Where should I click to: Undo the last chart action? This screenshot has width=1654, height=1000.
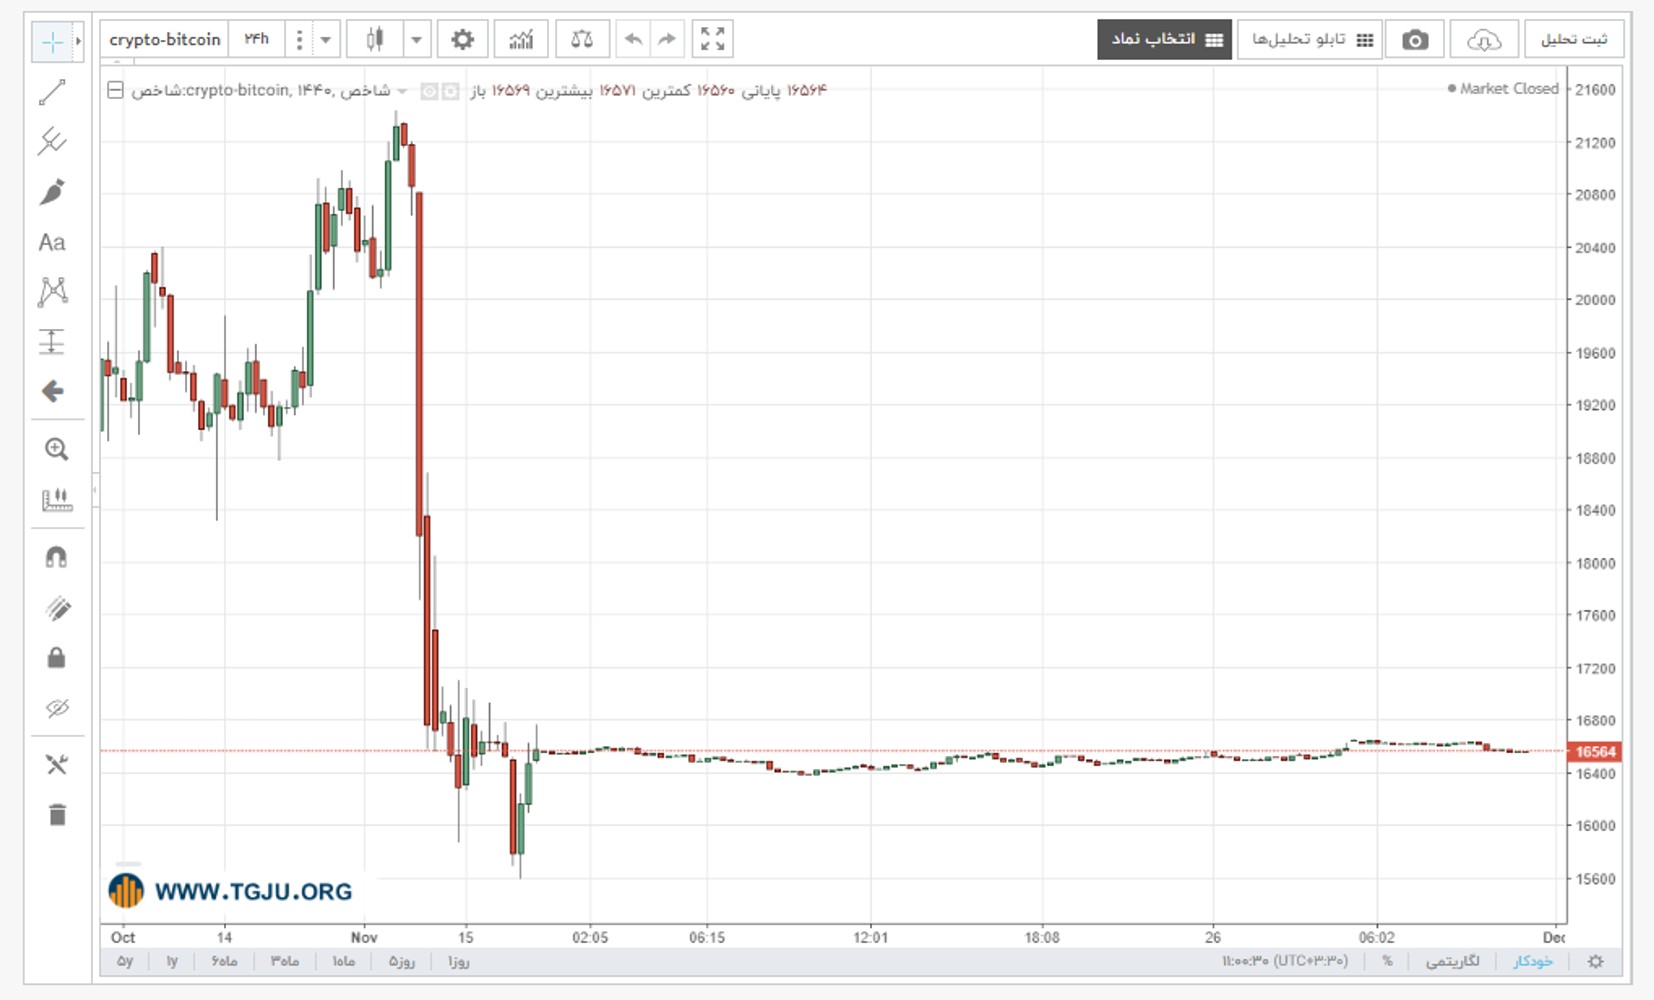(633, 39)
